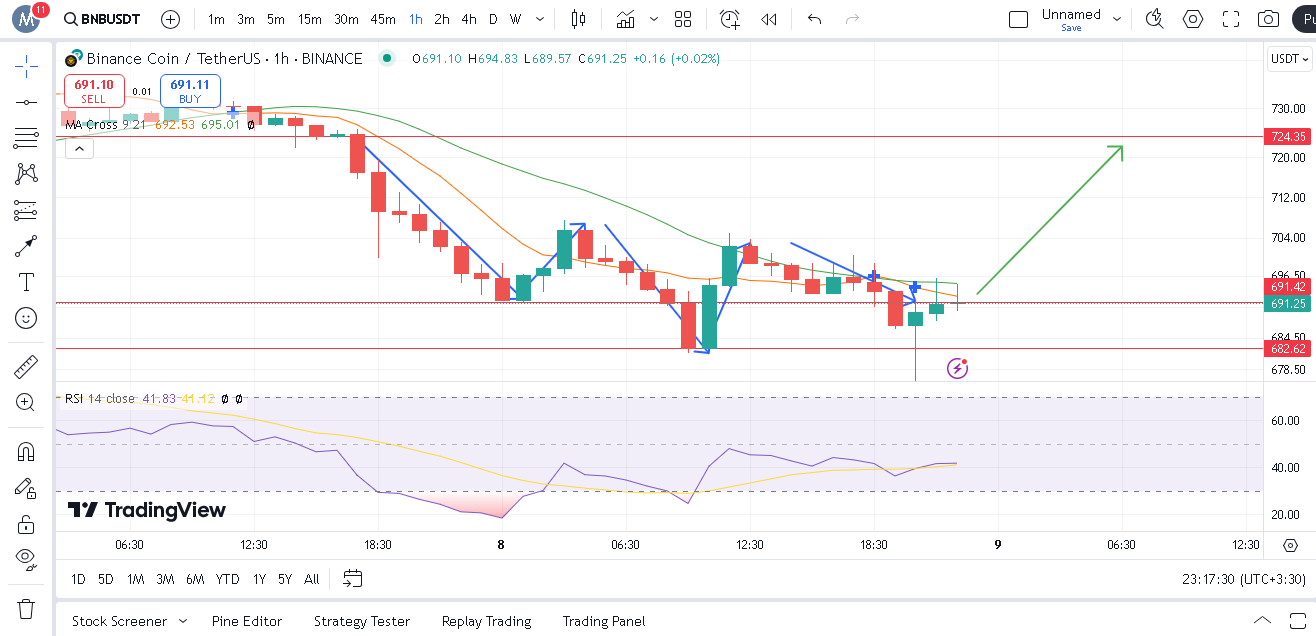Switch to 15m timeframe
Image resolution: width=1316 pixels, height=636 pixels.
pyautogui.click(x=310, y=19)
